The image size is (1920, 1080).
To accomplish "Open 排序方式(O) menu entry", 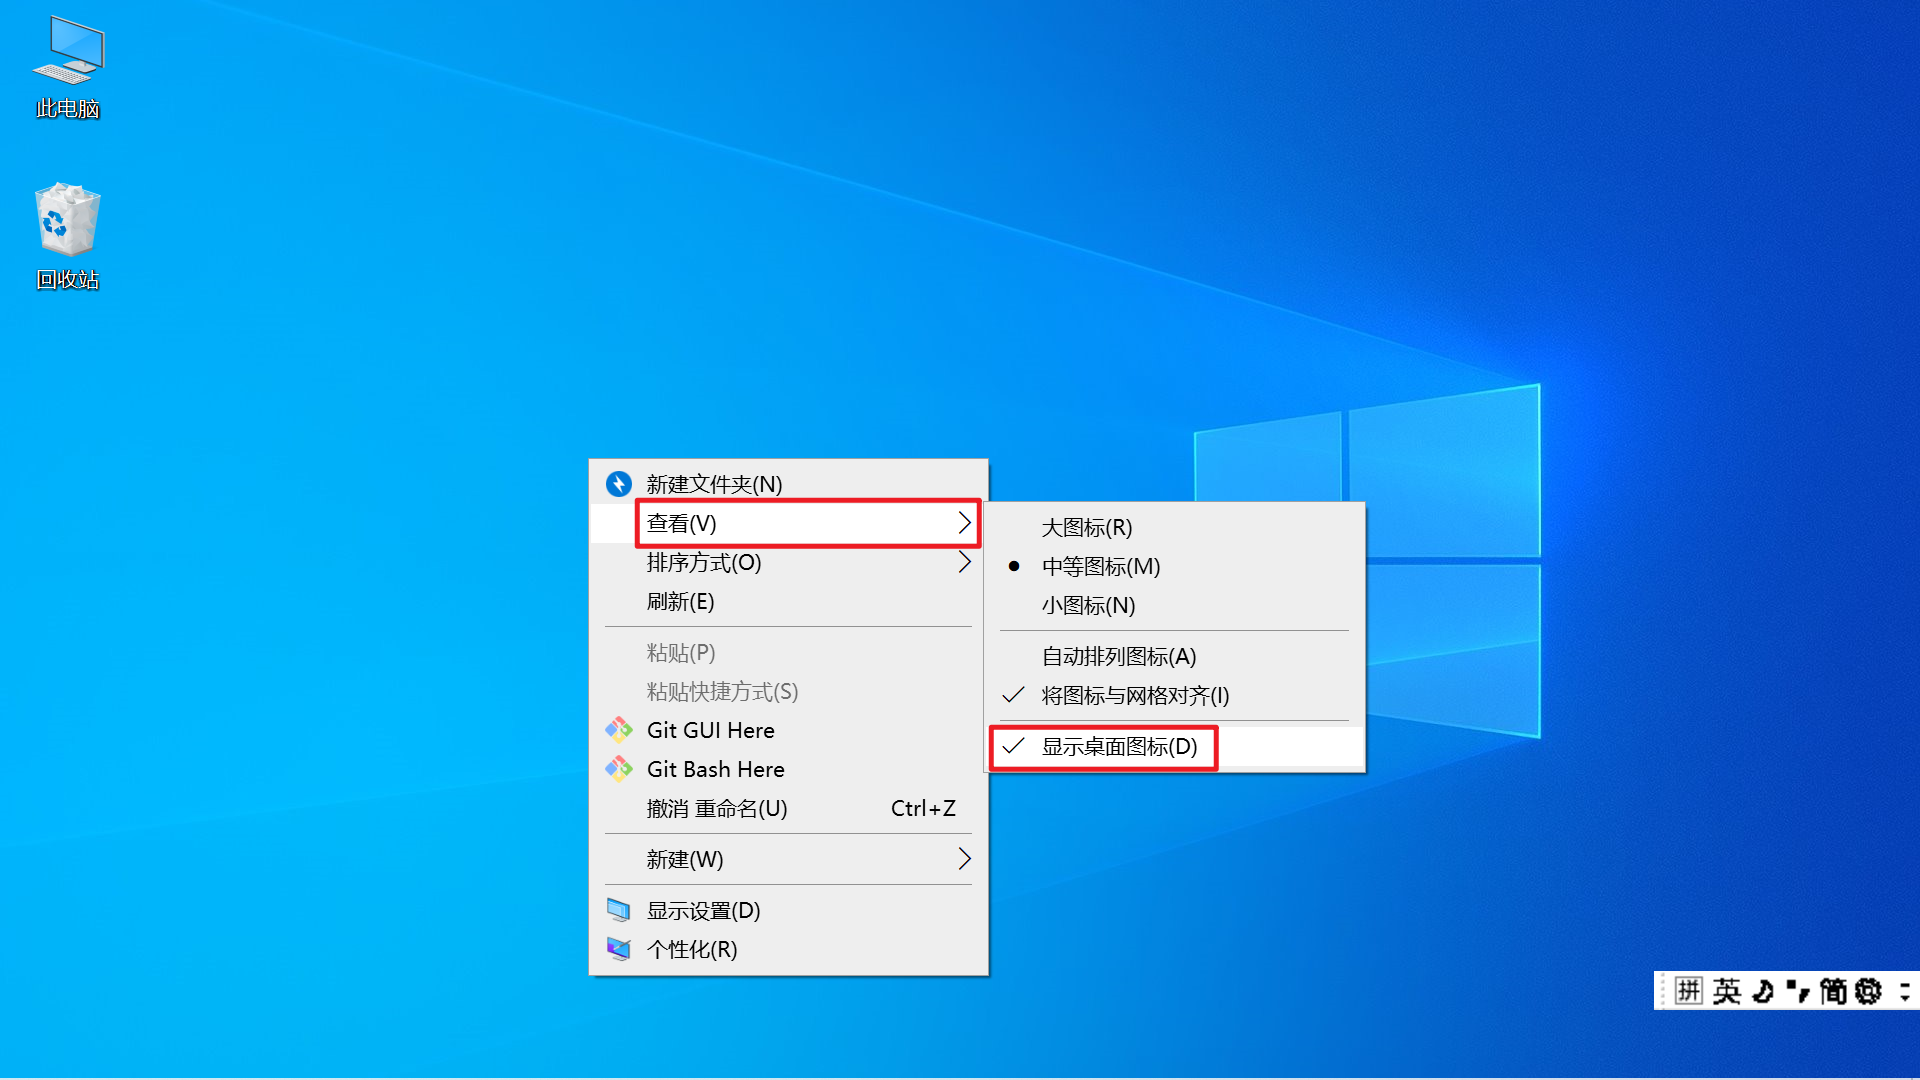I will click(788, 562).
